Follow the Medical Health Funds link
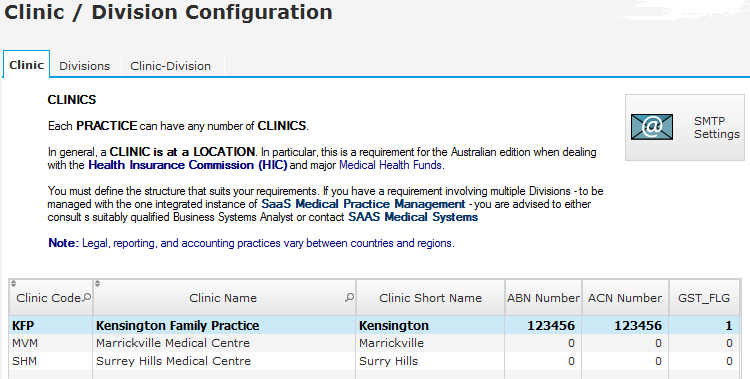The height and width of the screenshot is (379, 750). click(390, 165)
